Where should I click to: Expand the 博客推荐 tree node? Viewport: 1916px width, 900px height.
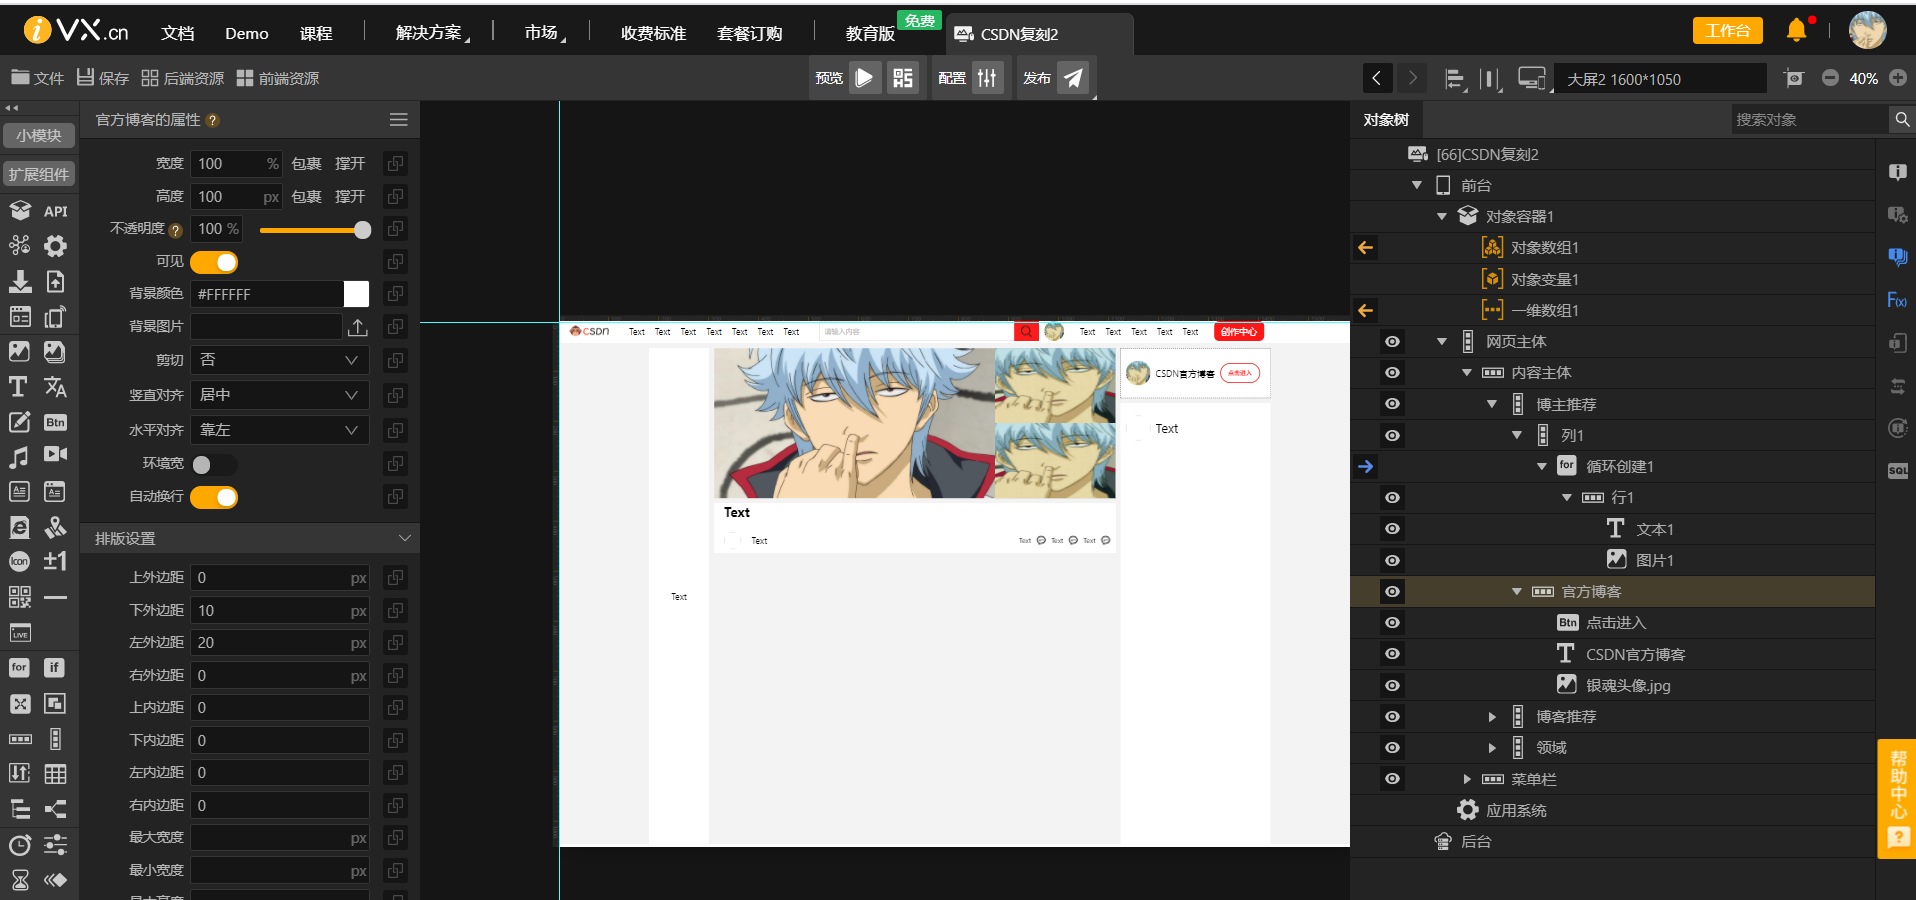pyautogui.click(x=1492, y=717)
